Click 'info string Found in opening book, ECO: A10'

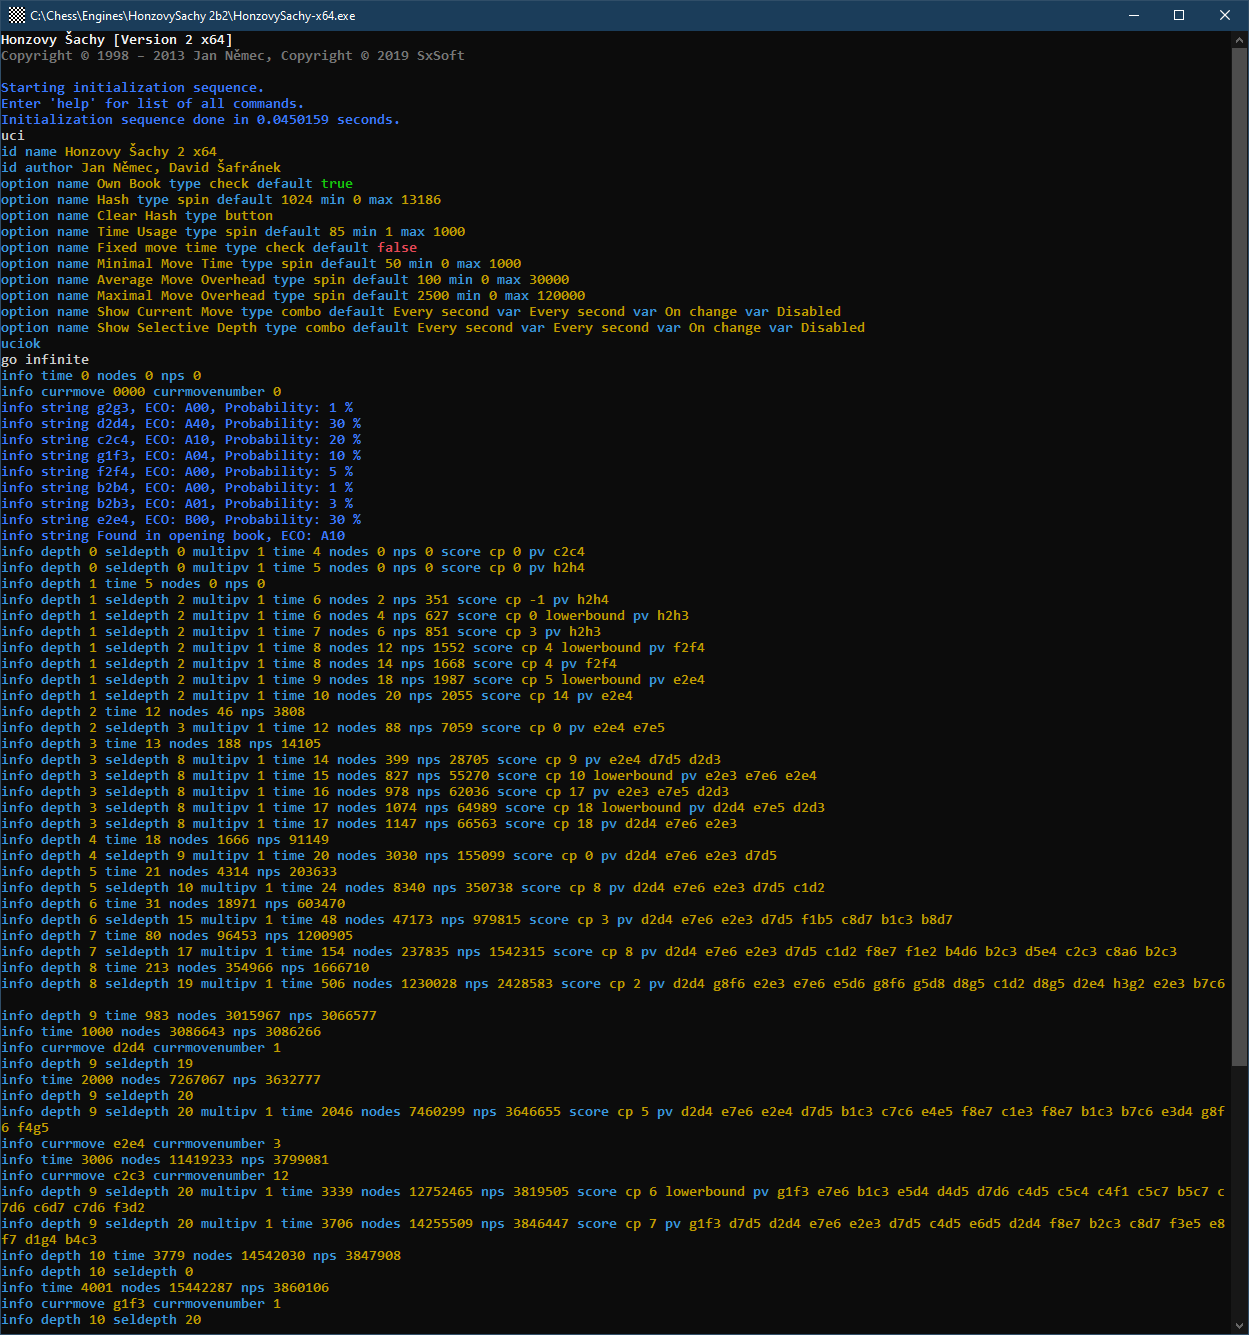[x=173, y=536]
